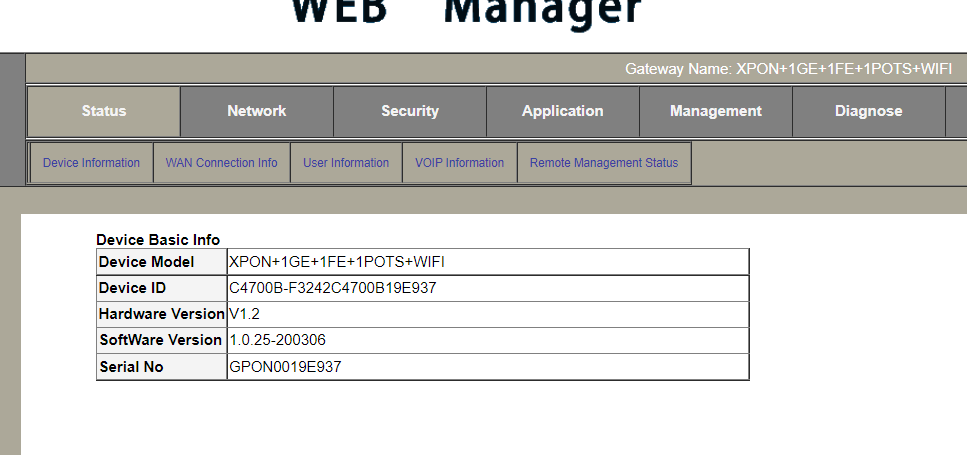The width and height of the screenshot is (967, 455).
Task: Open the Status tab
Action: [104, 111]
